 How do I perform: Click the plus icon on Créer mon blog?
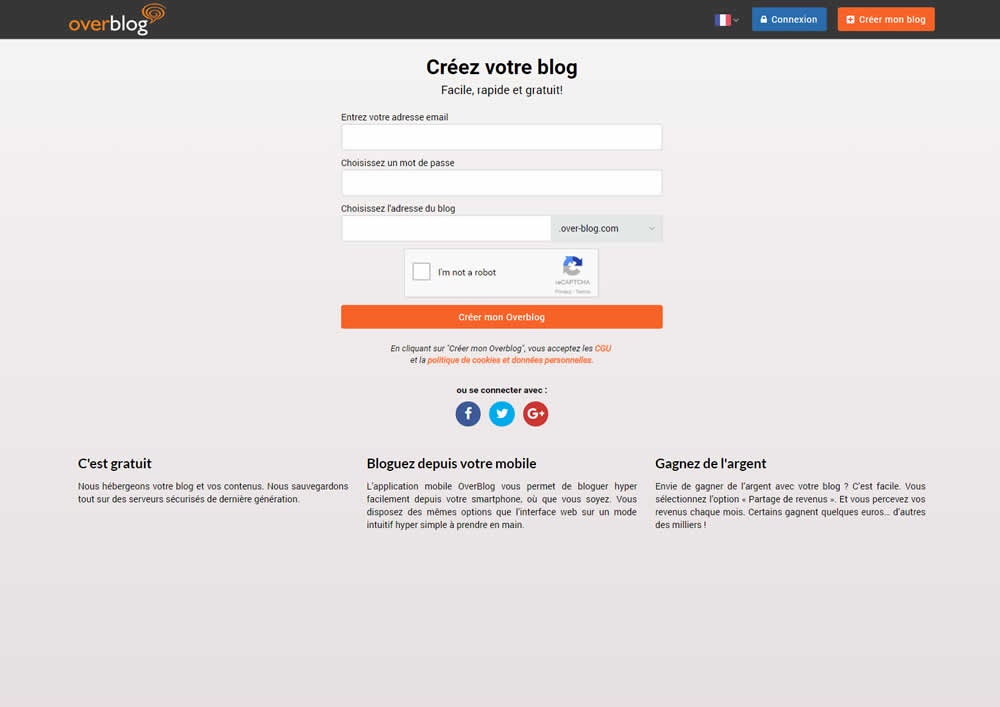pyautogui.click(x=850, y=20)
